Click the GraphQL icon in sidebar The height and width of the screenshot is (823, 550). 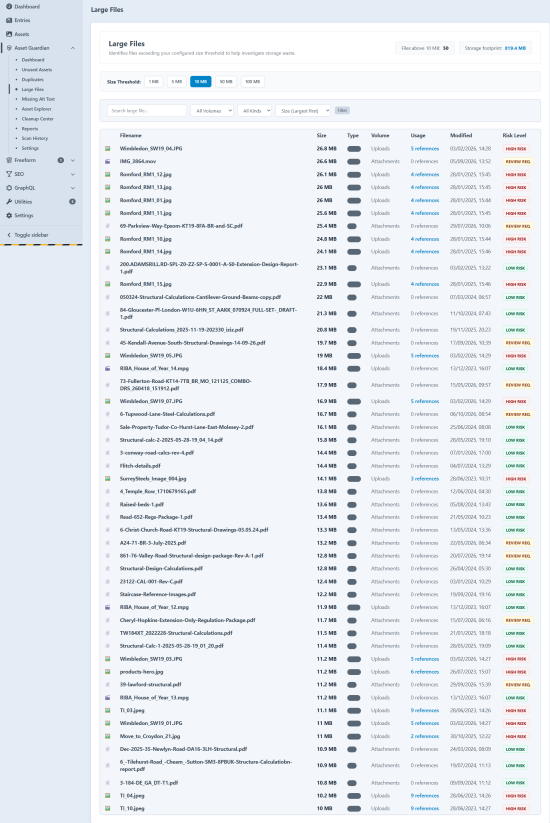point(9,187)
